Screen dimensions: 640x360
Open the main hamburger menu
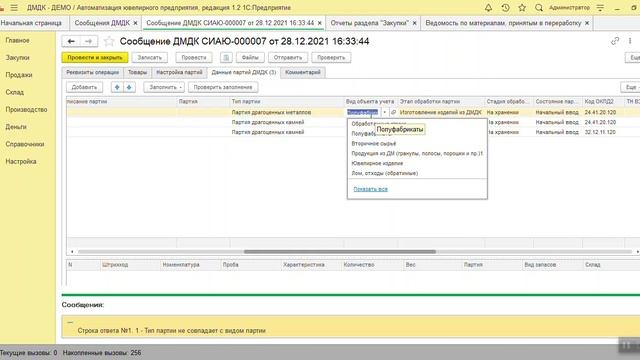click(x=14, y=8)
